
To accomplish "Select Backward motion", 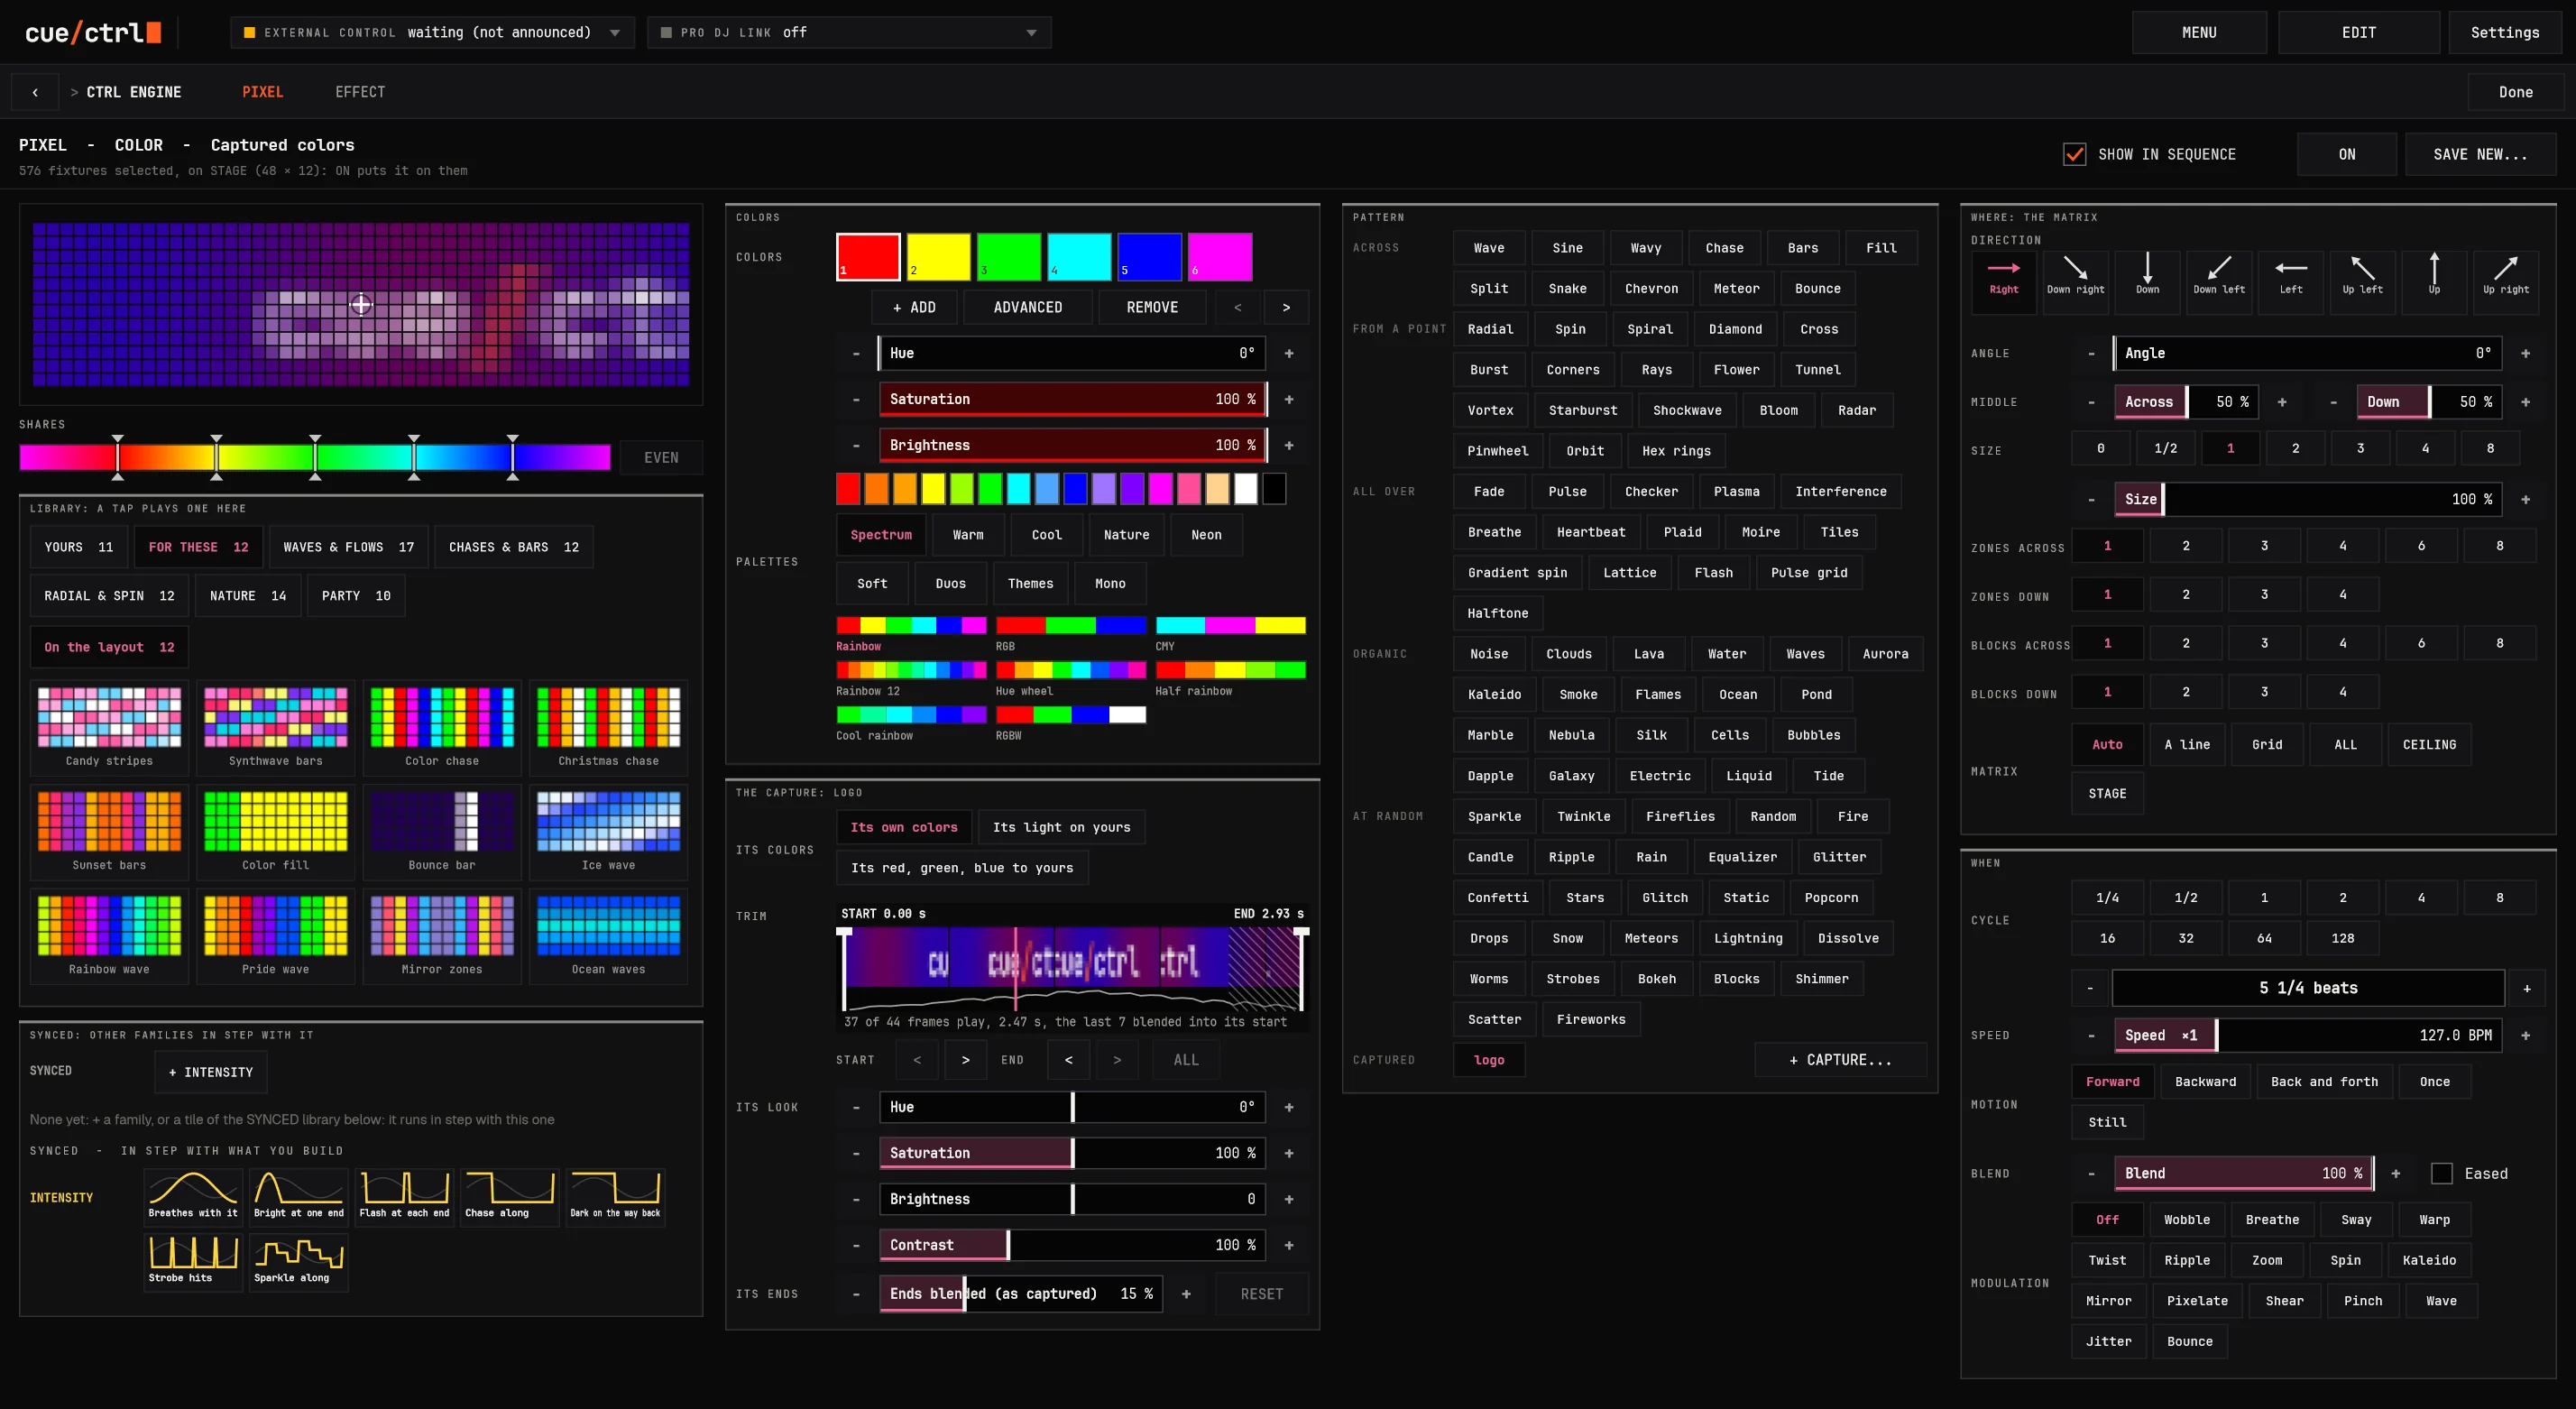I will pos(2205,1081).
